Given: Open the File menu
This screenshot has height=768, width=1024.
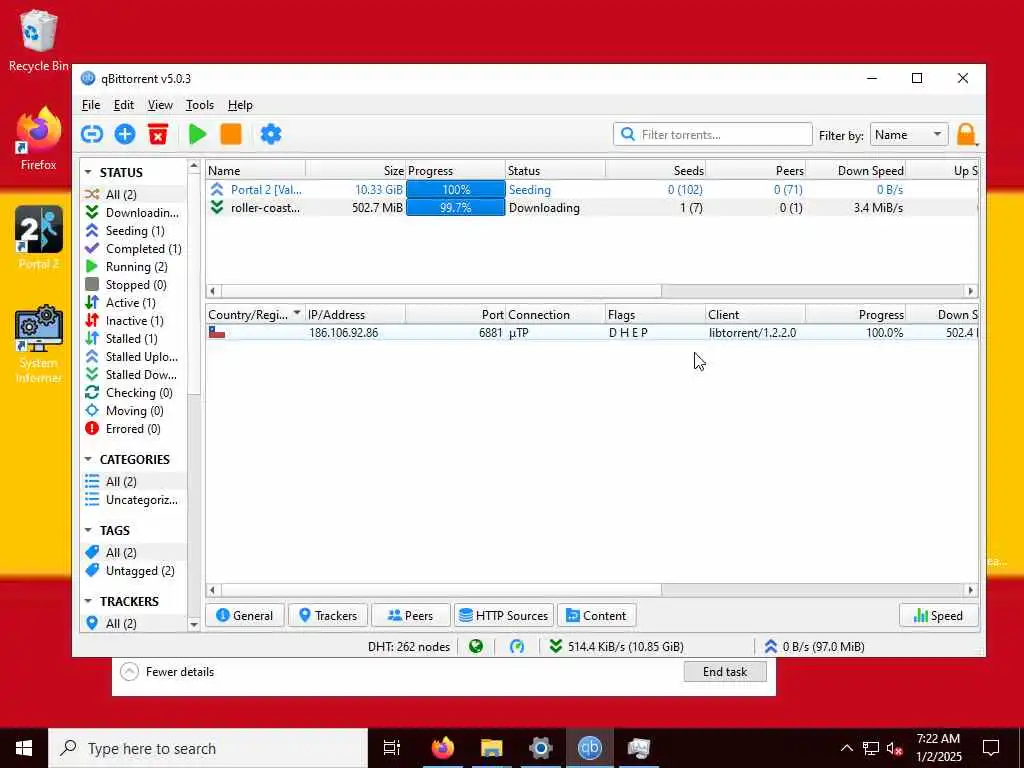Looking at the screenshot, I should 91,105.
